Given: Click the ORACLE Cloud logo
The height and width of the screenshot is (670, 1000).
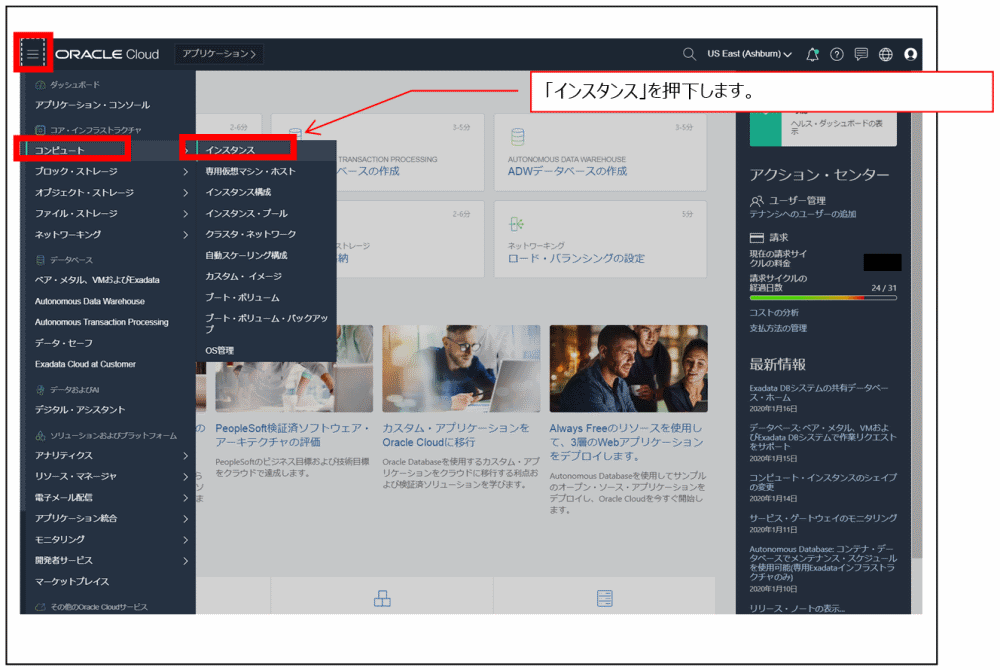Looking at the screenshot, I should point(107,54).
